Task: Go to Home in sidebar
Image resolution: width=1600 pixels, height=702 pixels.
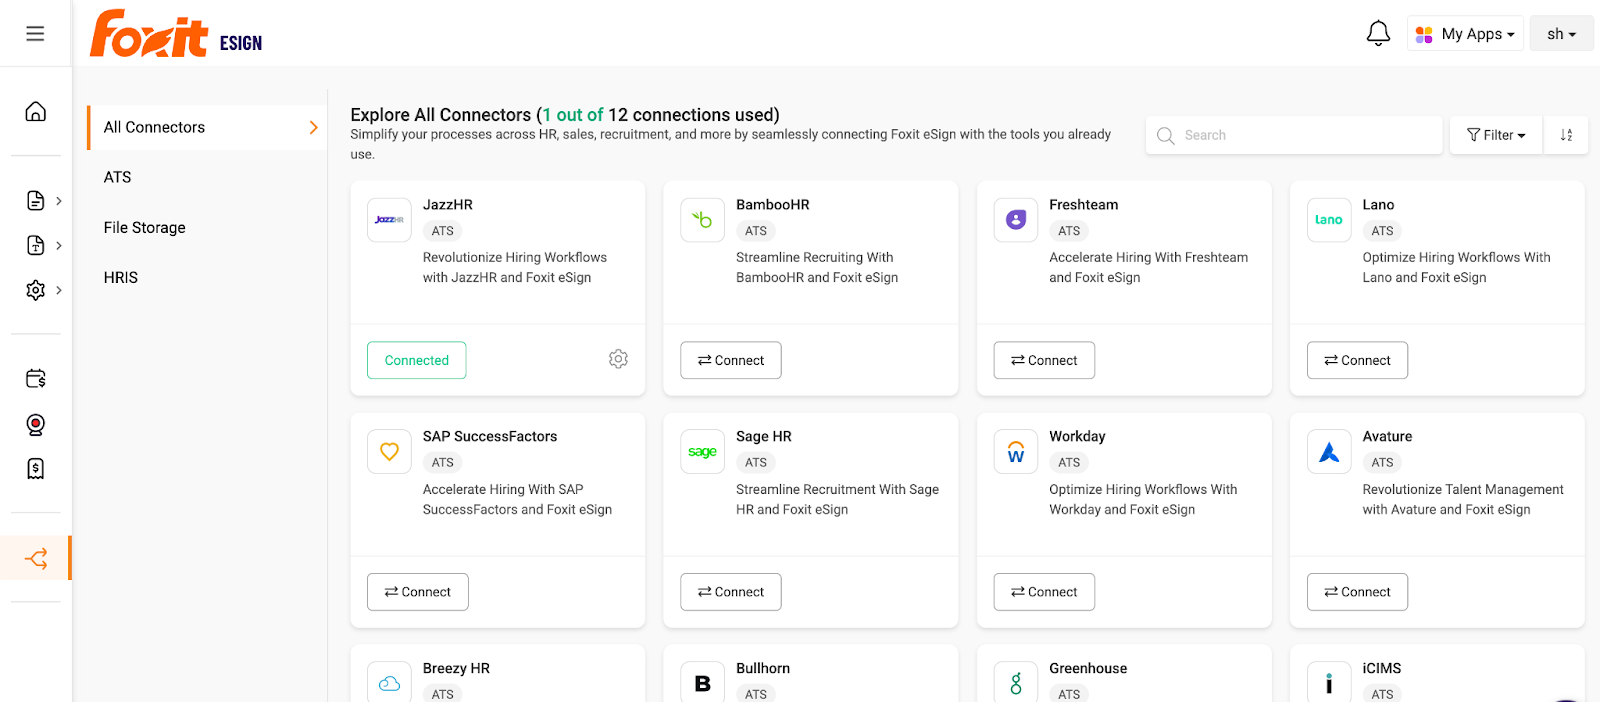Action: point(35,111)
